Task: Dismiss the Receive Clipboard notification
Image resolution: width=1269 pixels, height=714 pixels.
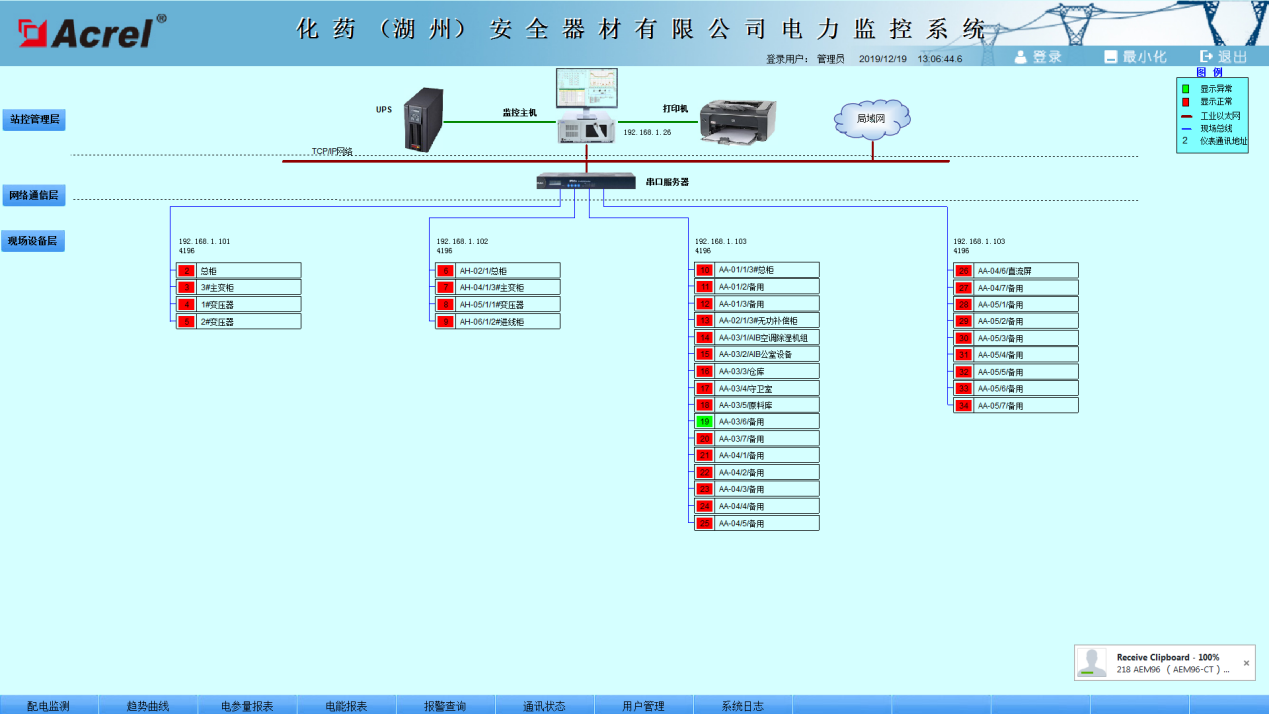Action: (x=1246, y=663)
